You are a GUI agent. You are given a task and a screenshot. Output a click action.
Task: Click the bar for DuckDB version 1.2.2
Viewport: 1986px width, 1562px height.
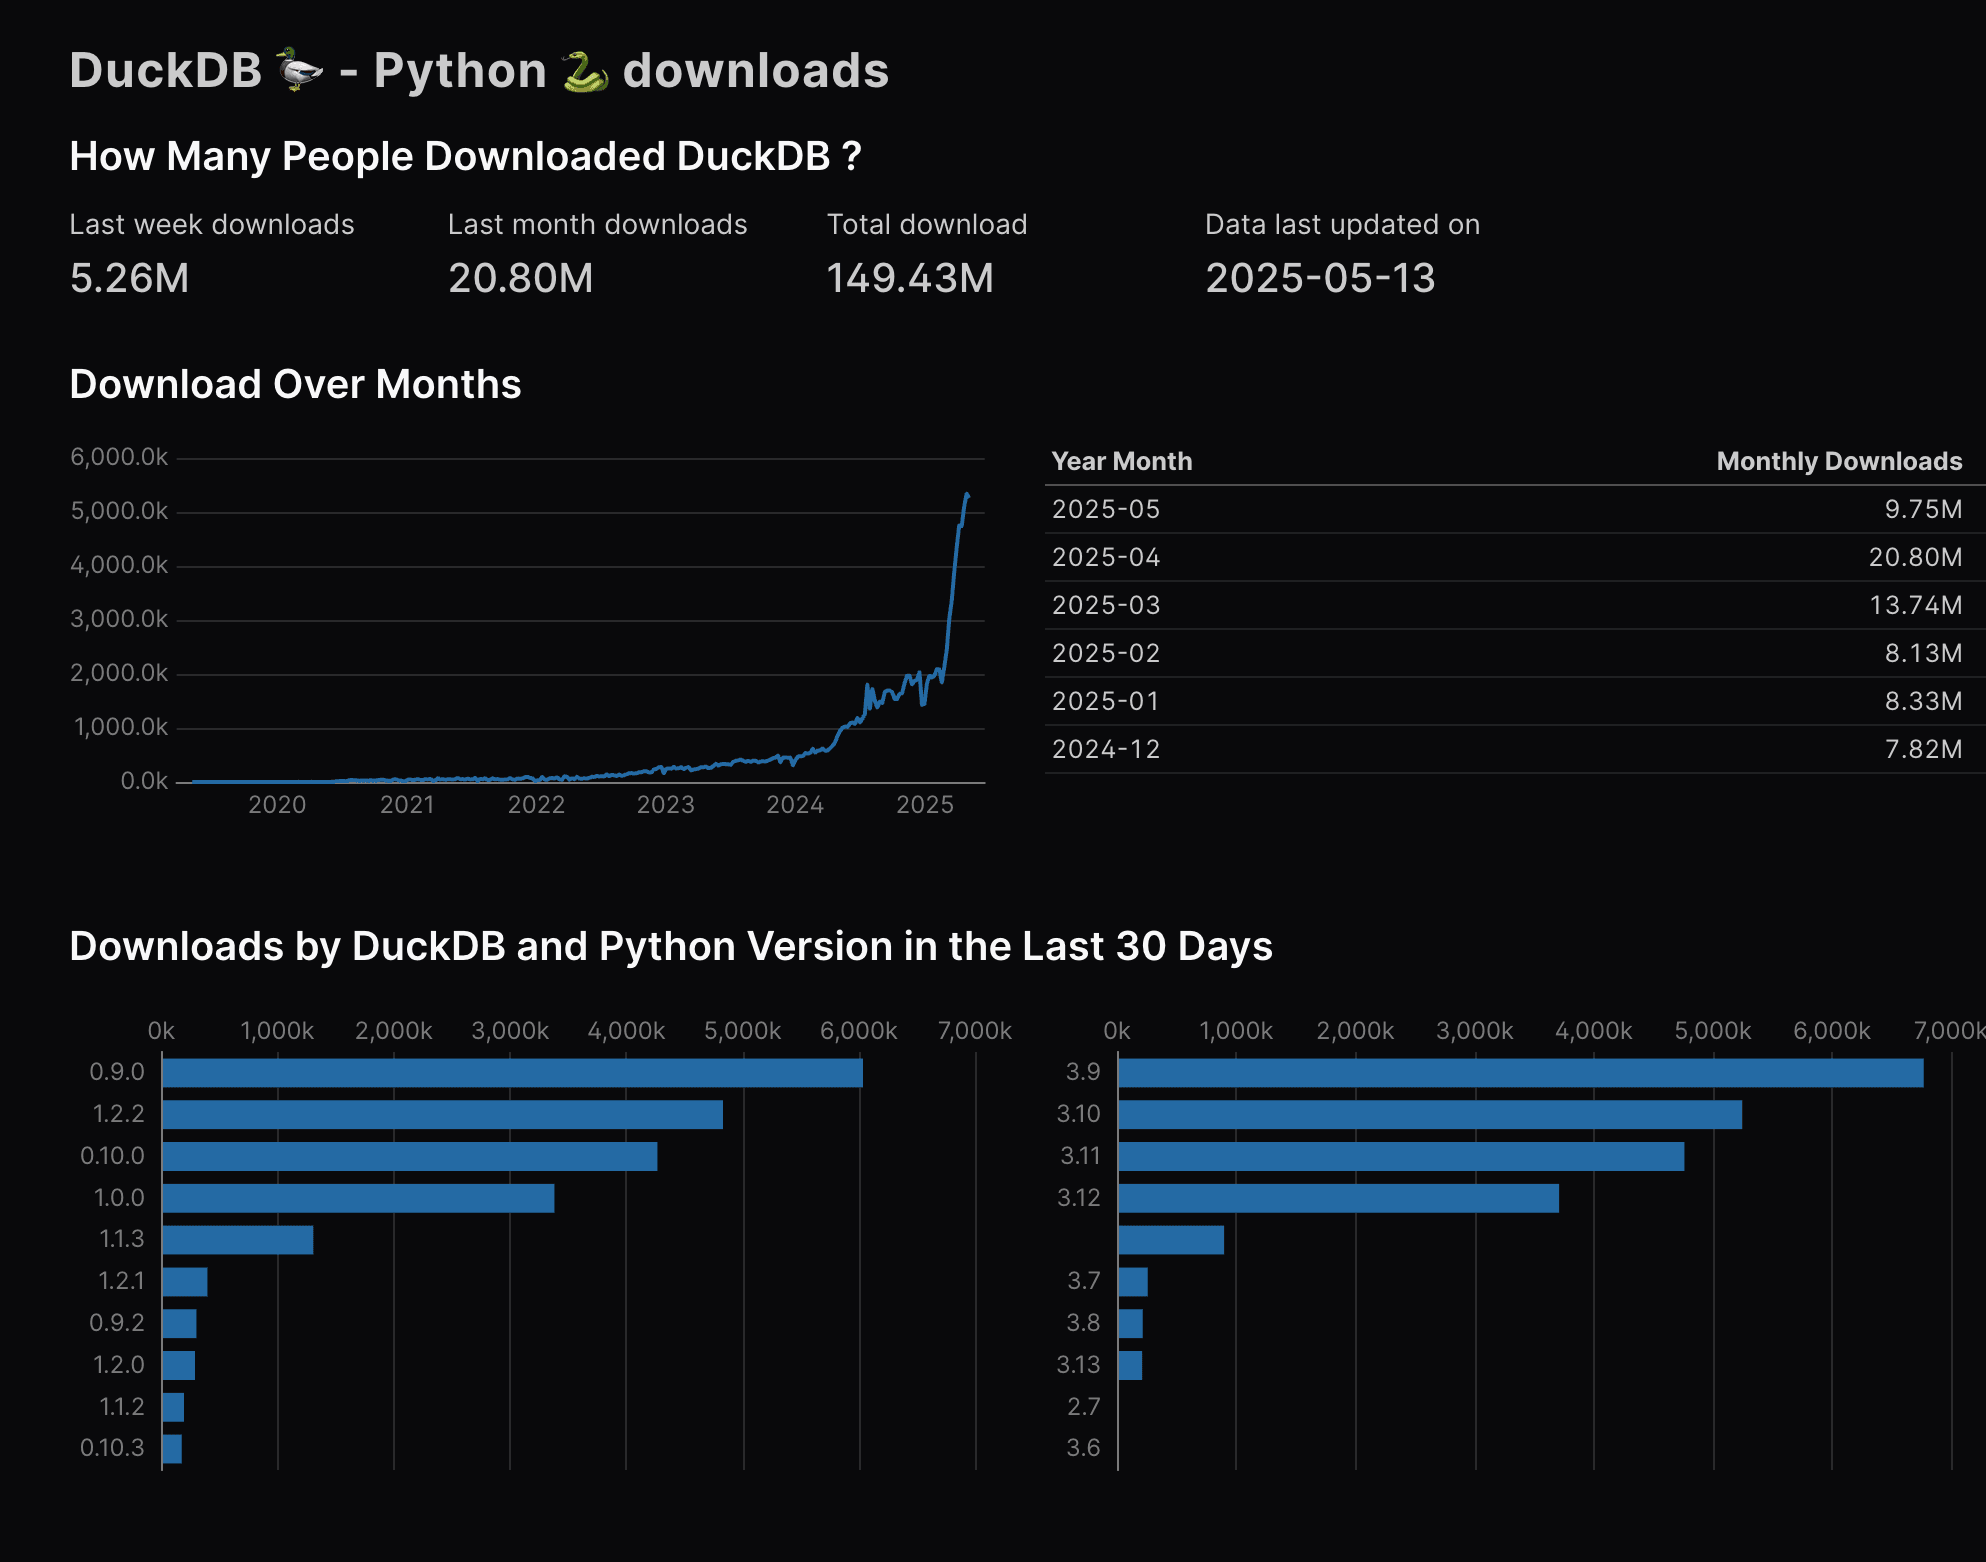coord(442,1115)
